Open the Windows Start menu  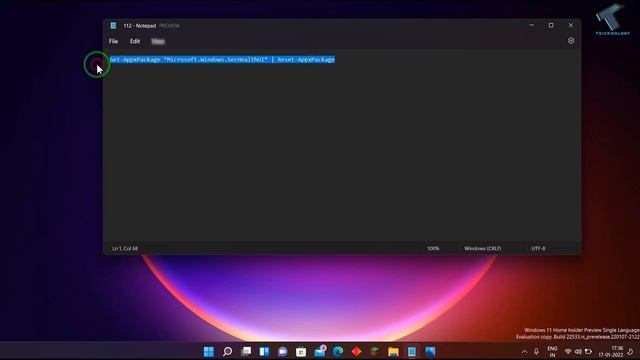click(x=209, y=351)
